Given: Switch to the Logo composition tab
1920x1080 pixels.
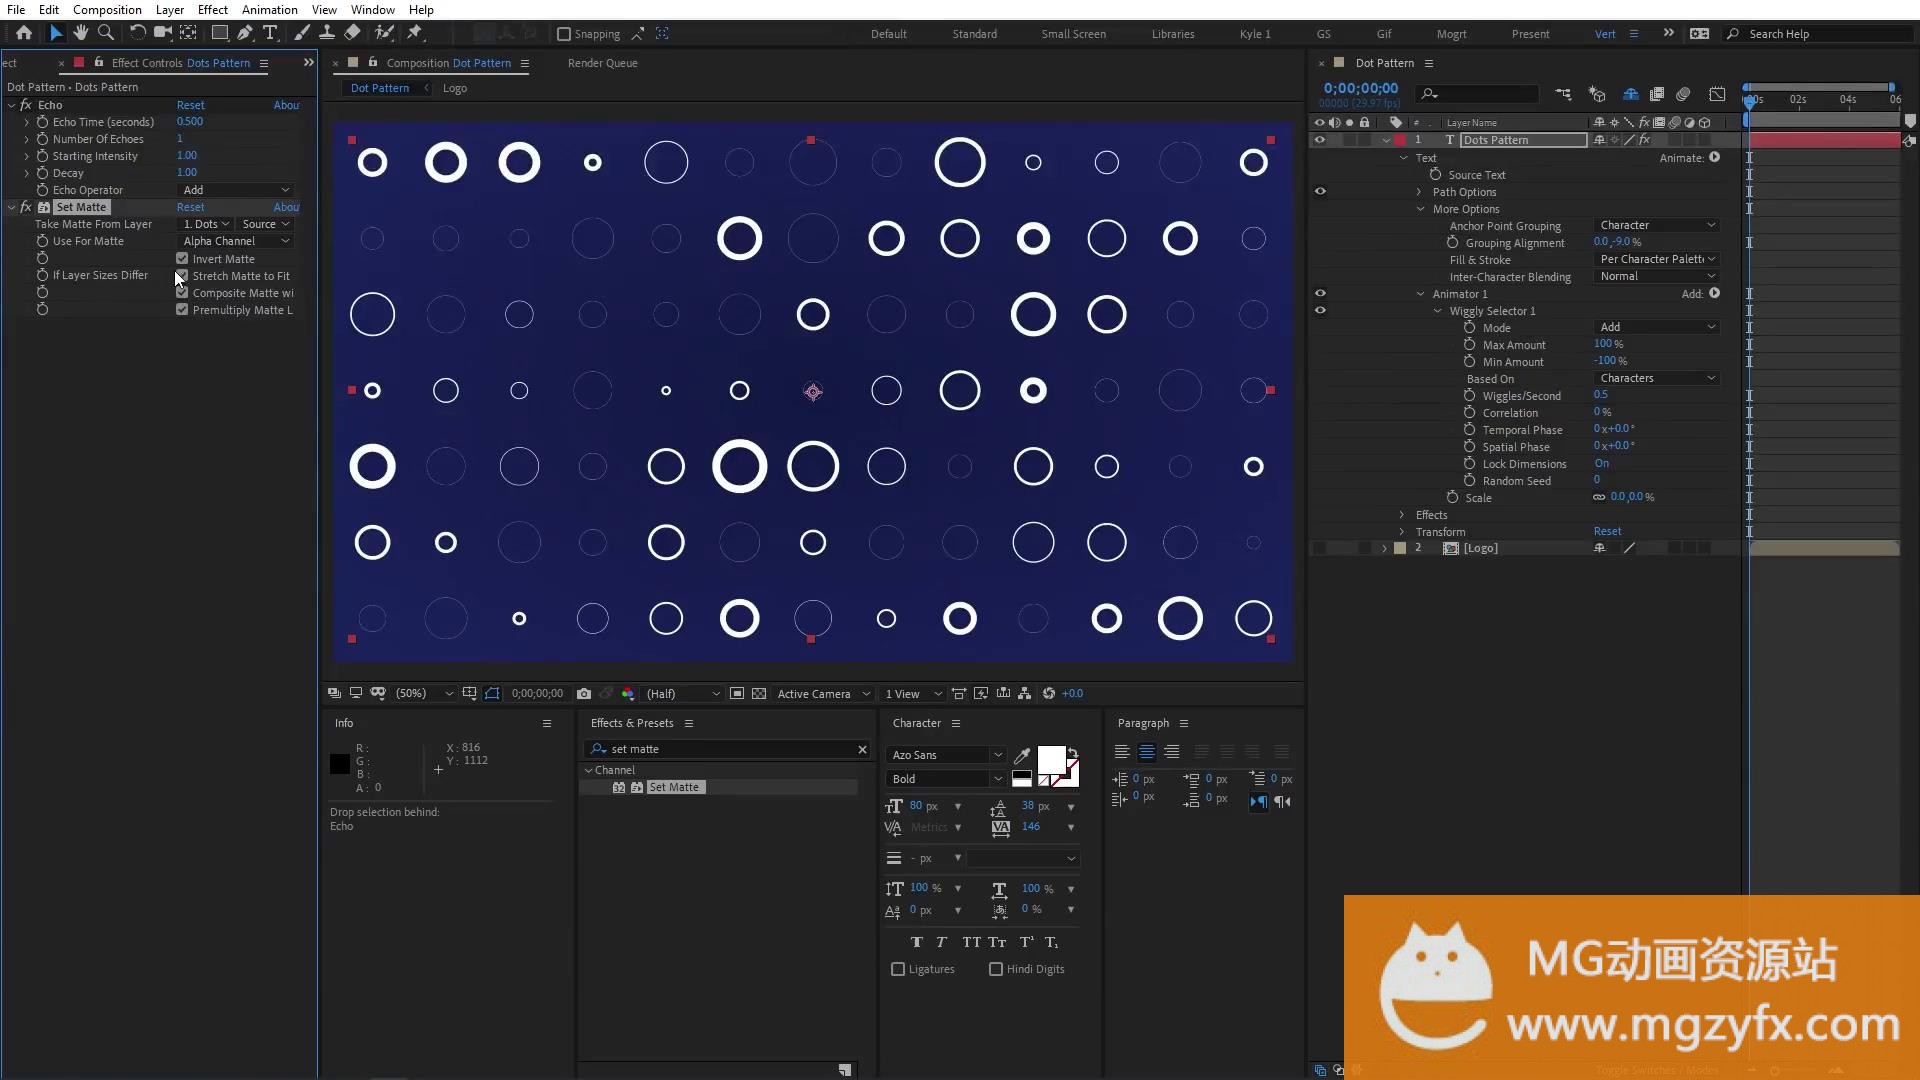Looking at the screenshot, I should (x=455, y=88).
